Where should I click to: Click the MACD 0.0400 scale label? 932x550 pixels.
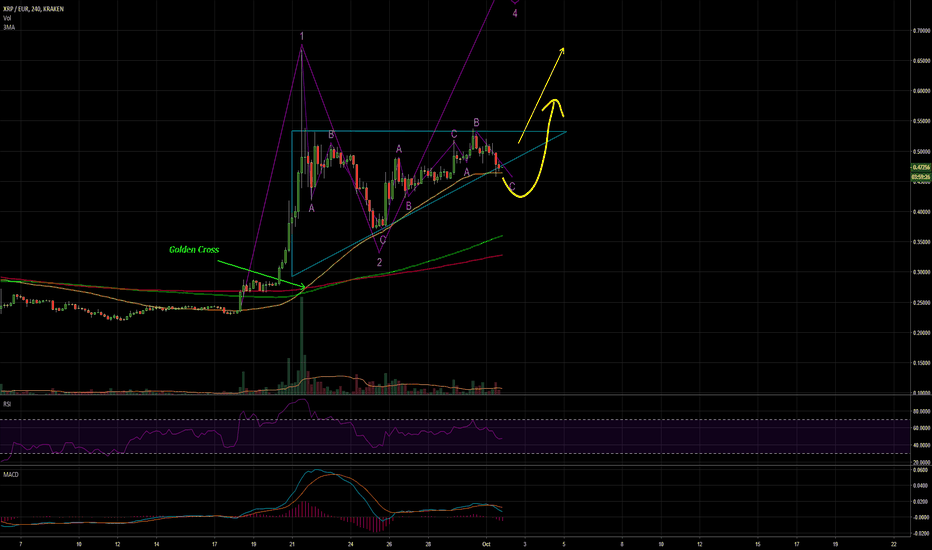[x=922, y=486]
